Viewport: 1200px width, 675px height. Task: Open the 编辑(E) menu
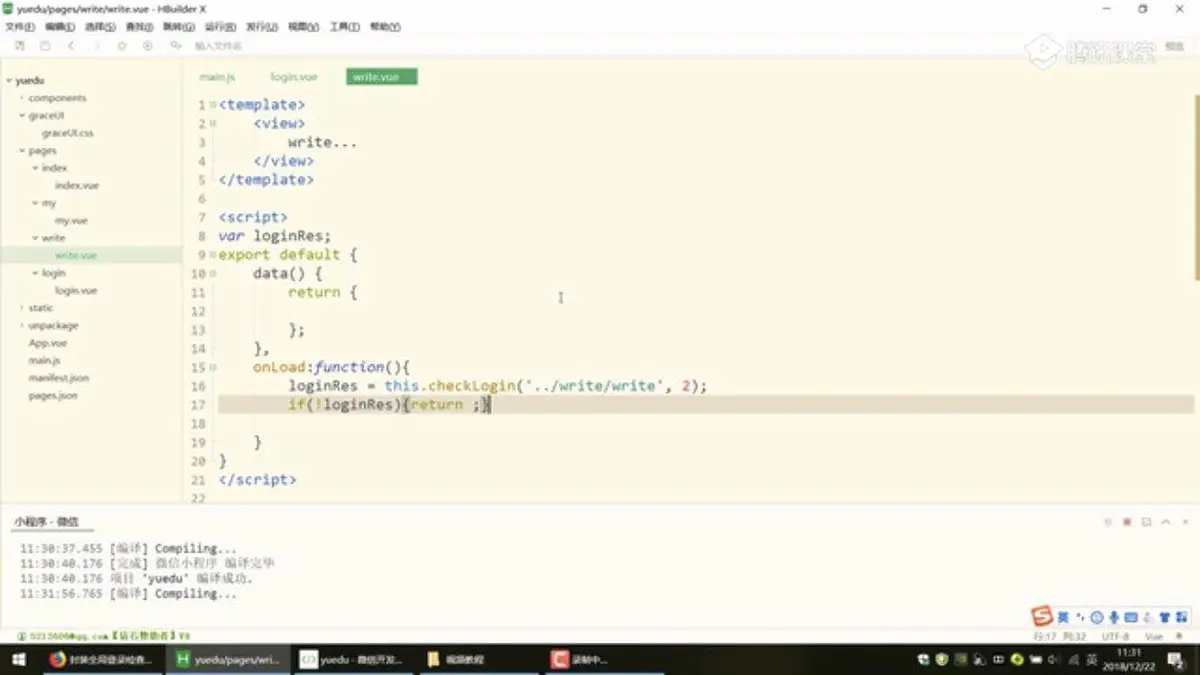tap(60, 27)
